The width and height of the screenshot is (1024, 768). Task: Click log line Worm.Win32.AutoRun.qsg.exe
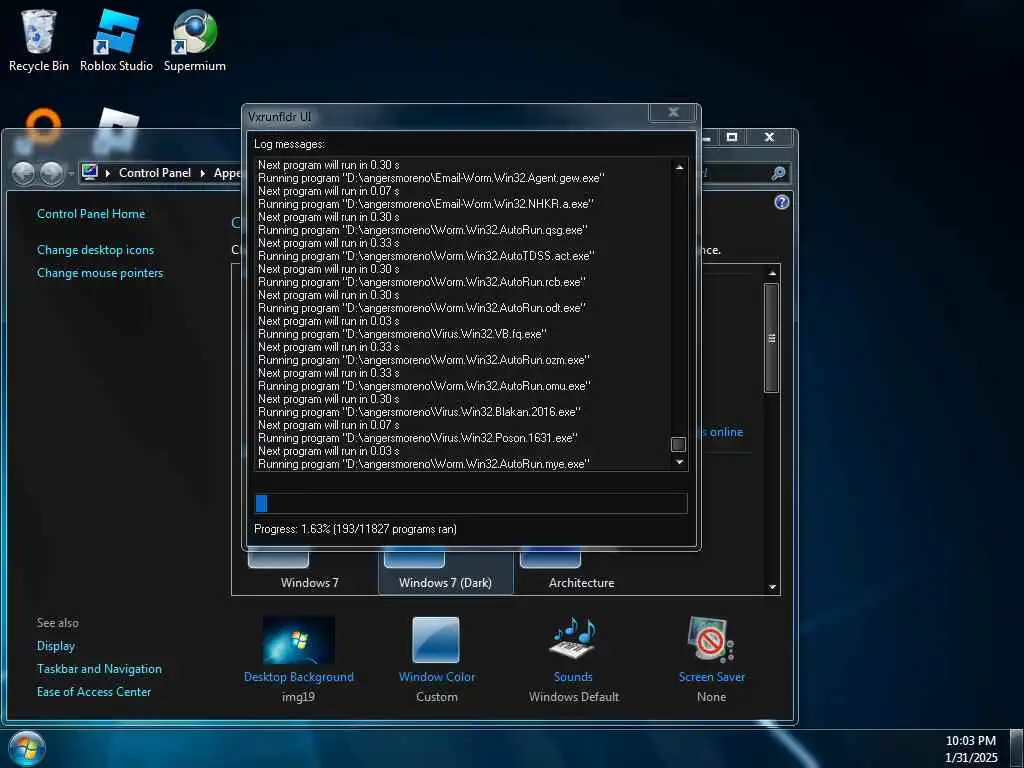pos(423,230)
